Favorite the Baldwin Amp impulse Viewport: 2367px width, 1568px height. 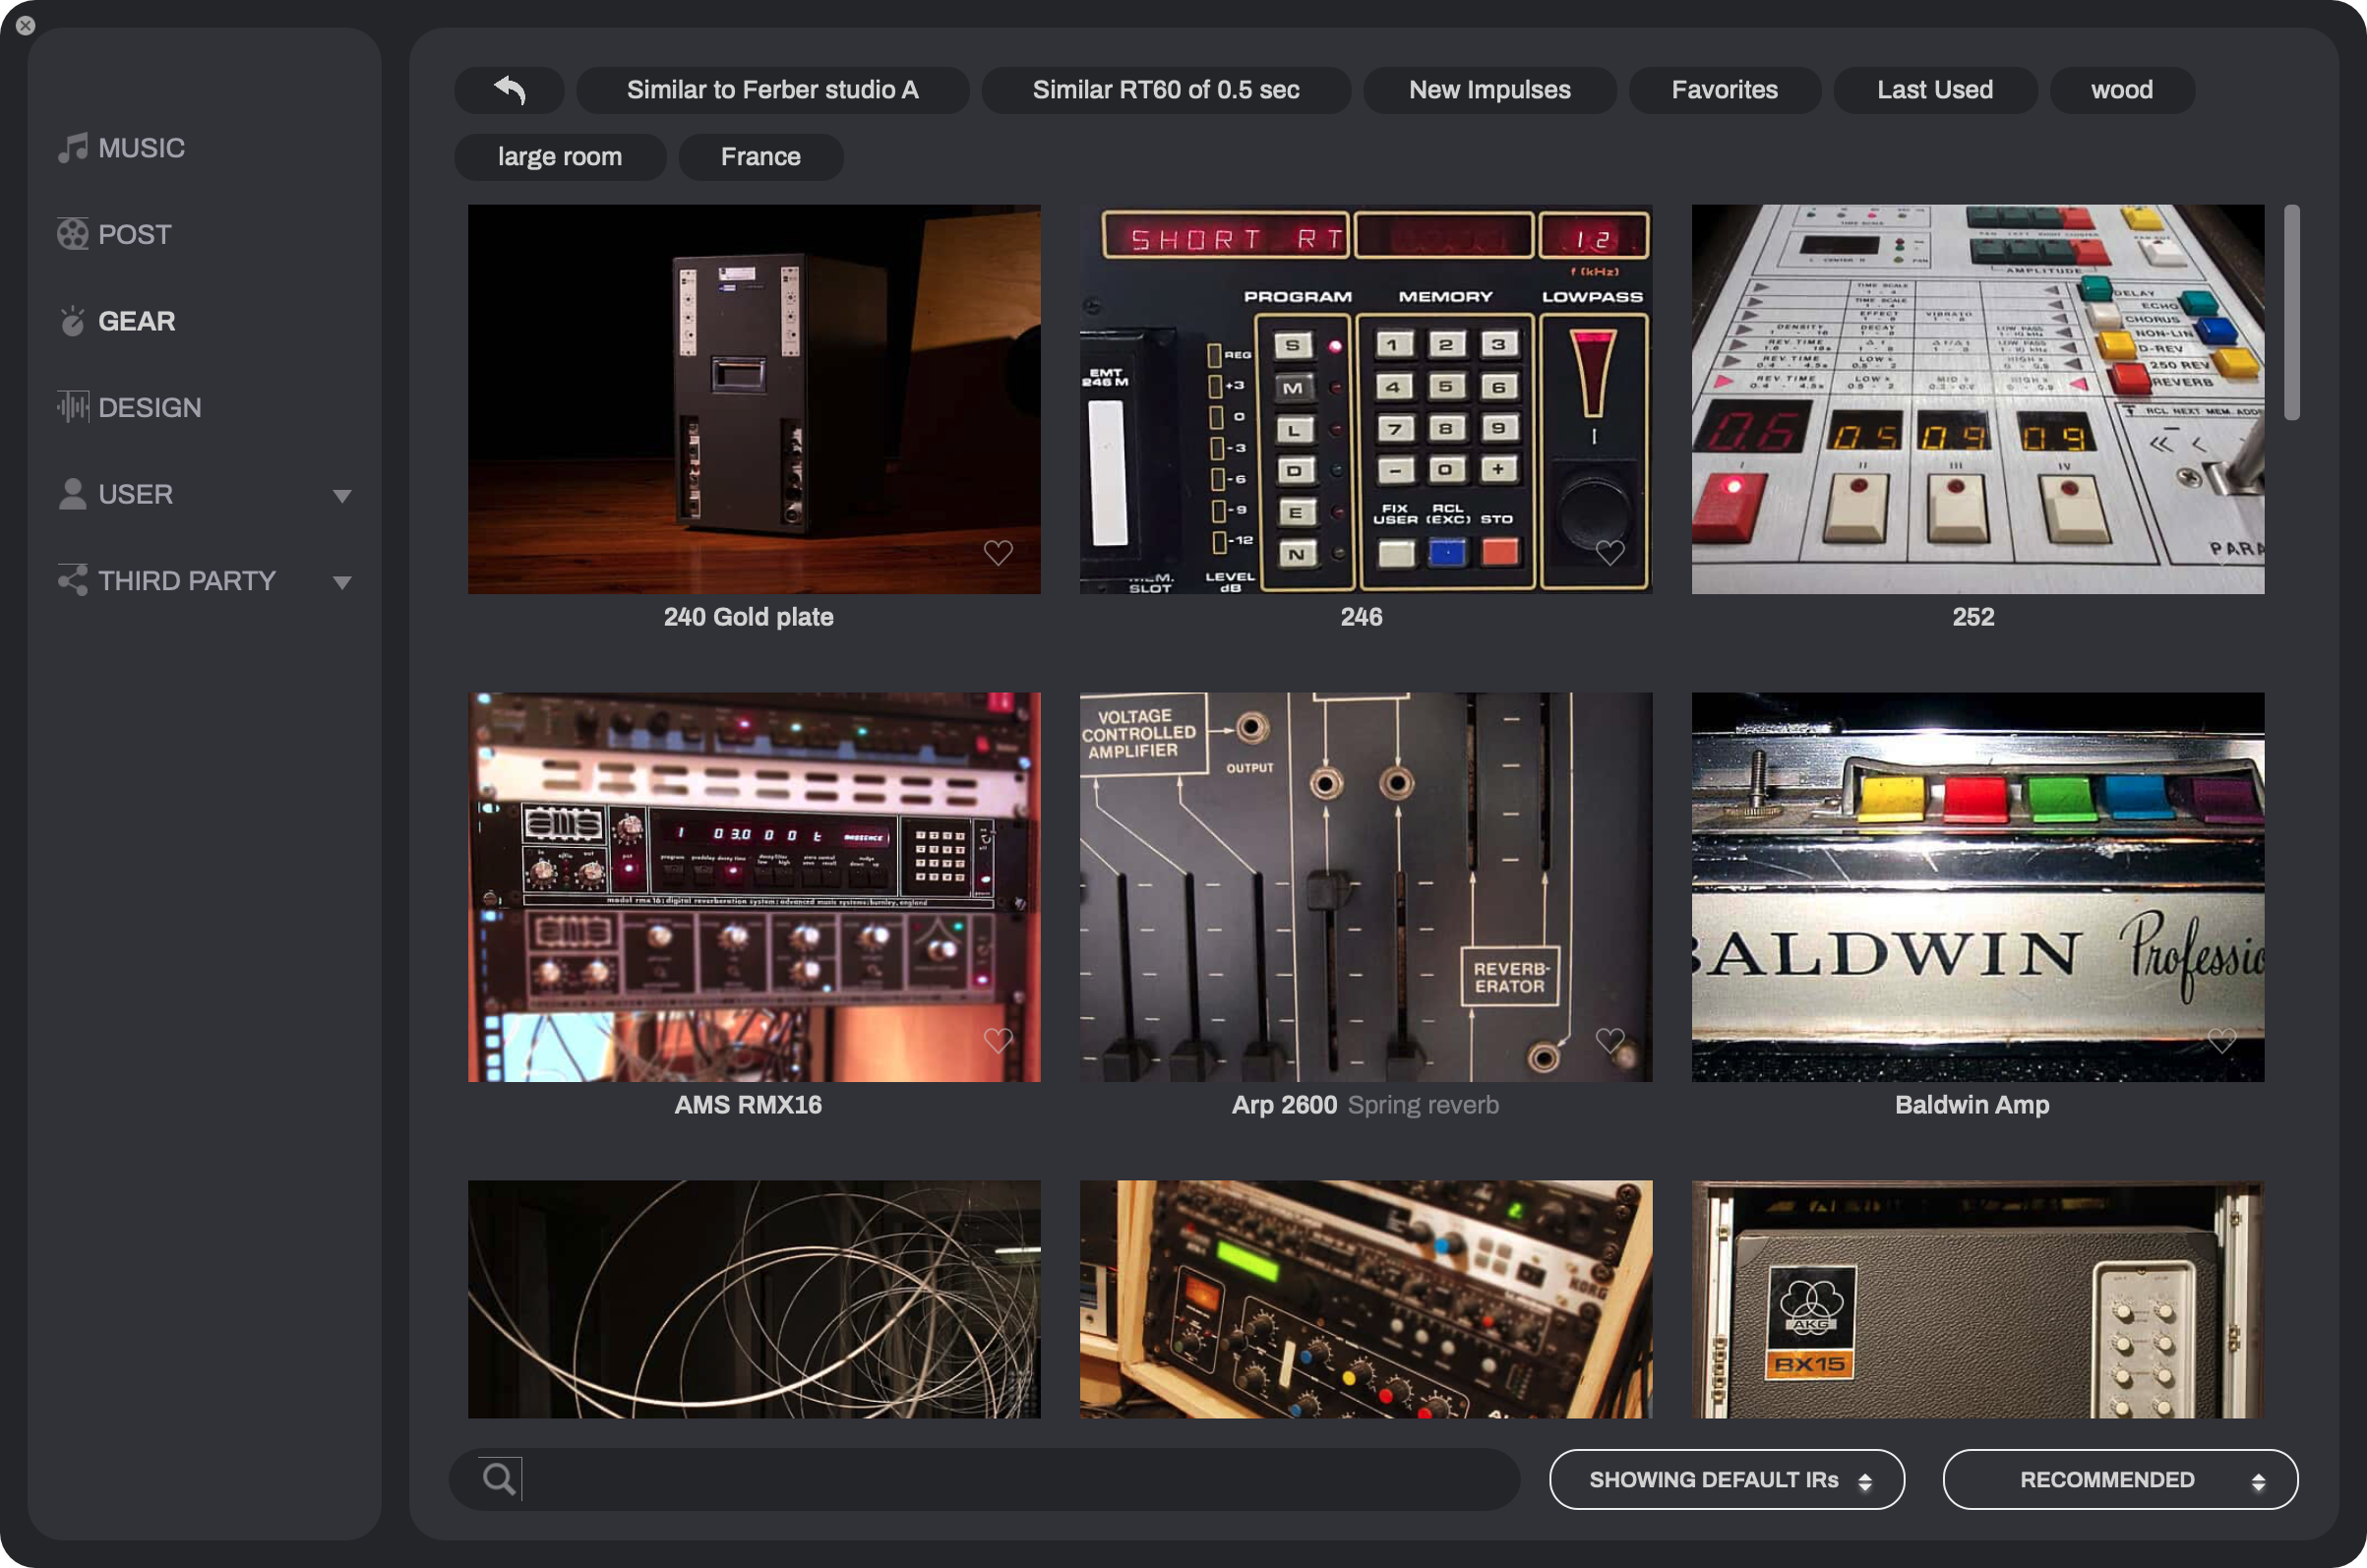pyautogui.click(x=2222, y=1041)
